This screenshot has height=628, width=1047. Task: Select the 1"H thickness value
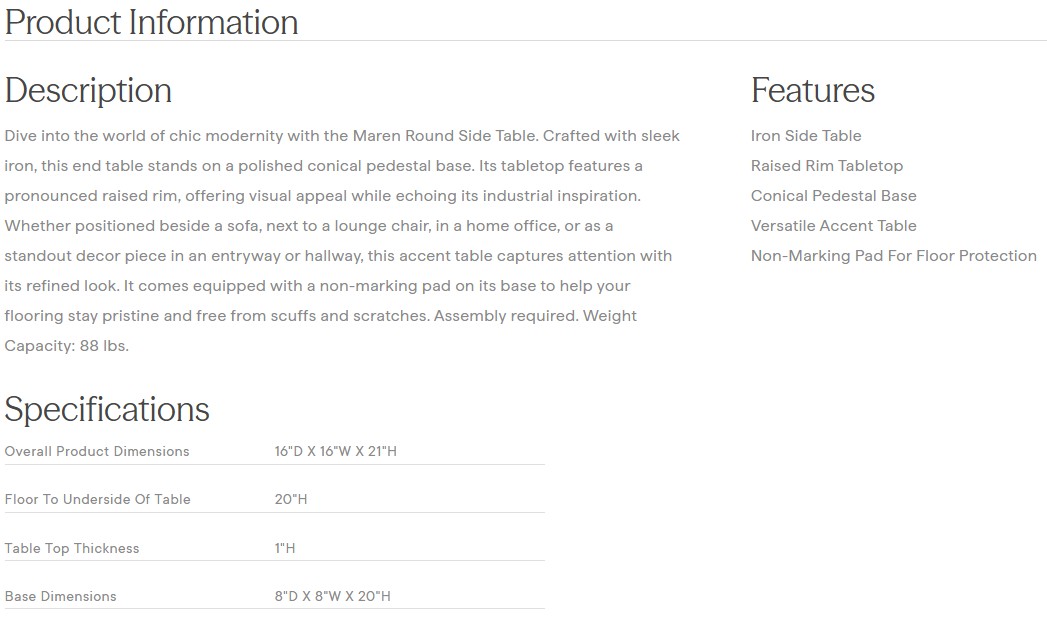tap(285, 548)
